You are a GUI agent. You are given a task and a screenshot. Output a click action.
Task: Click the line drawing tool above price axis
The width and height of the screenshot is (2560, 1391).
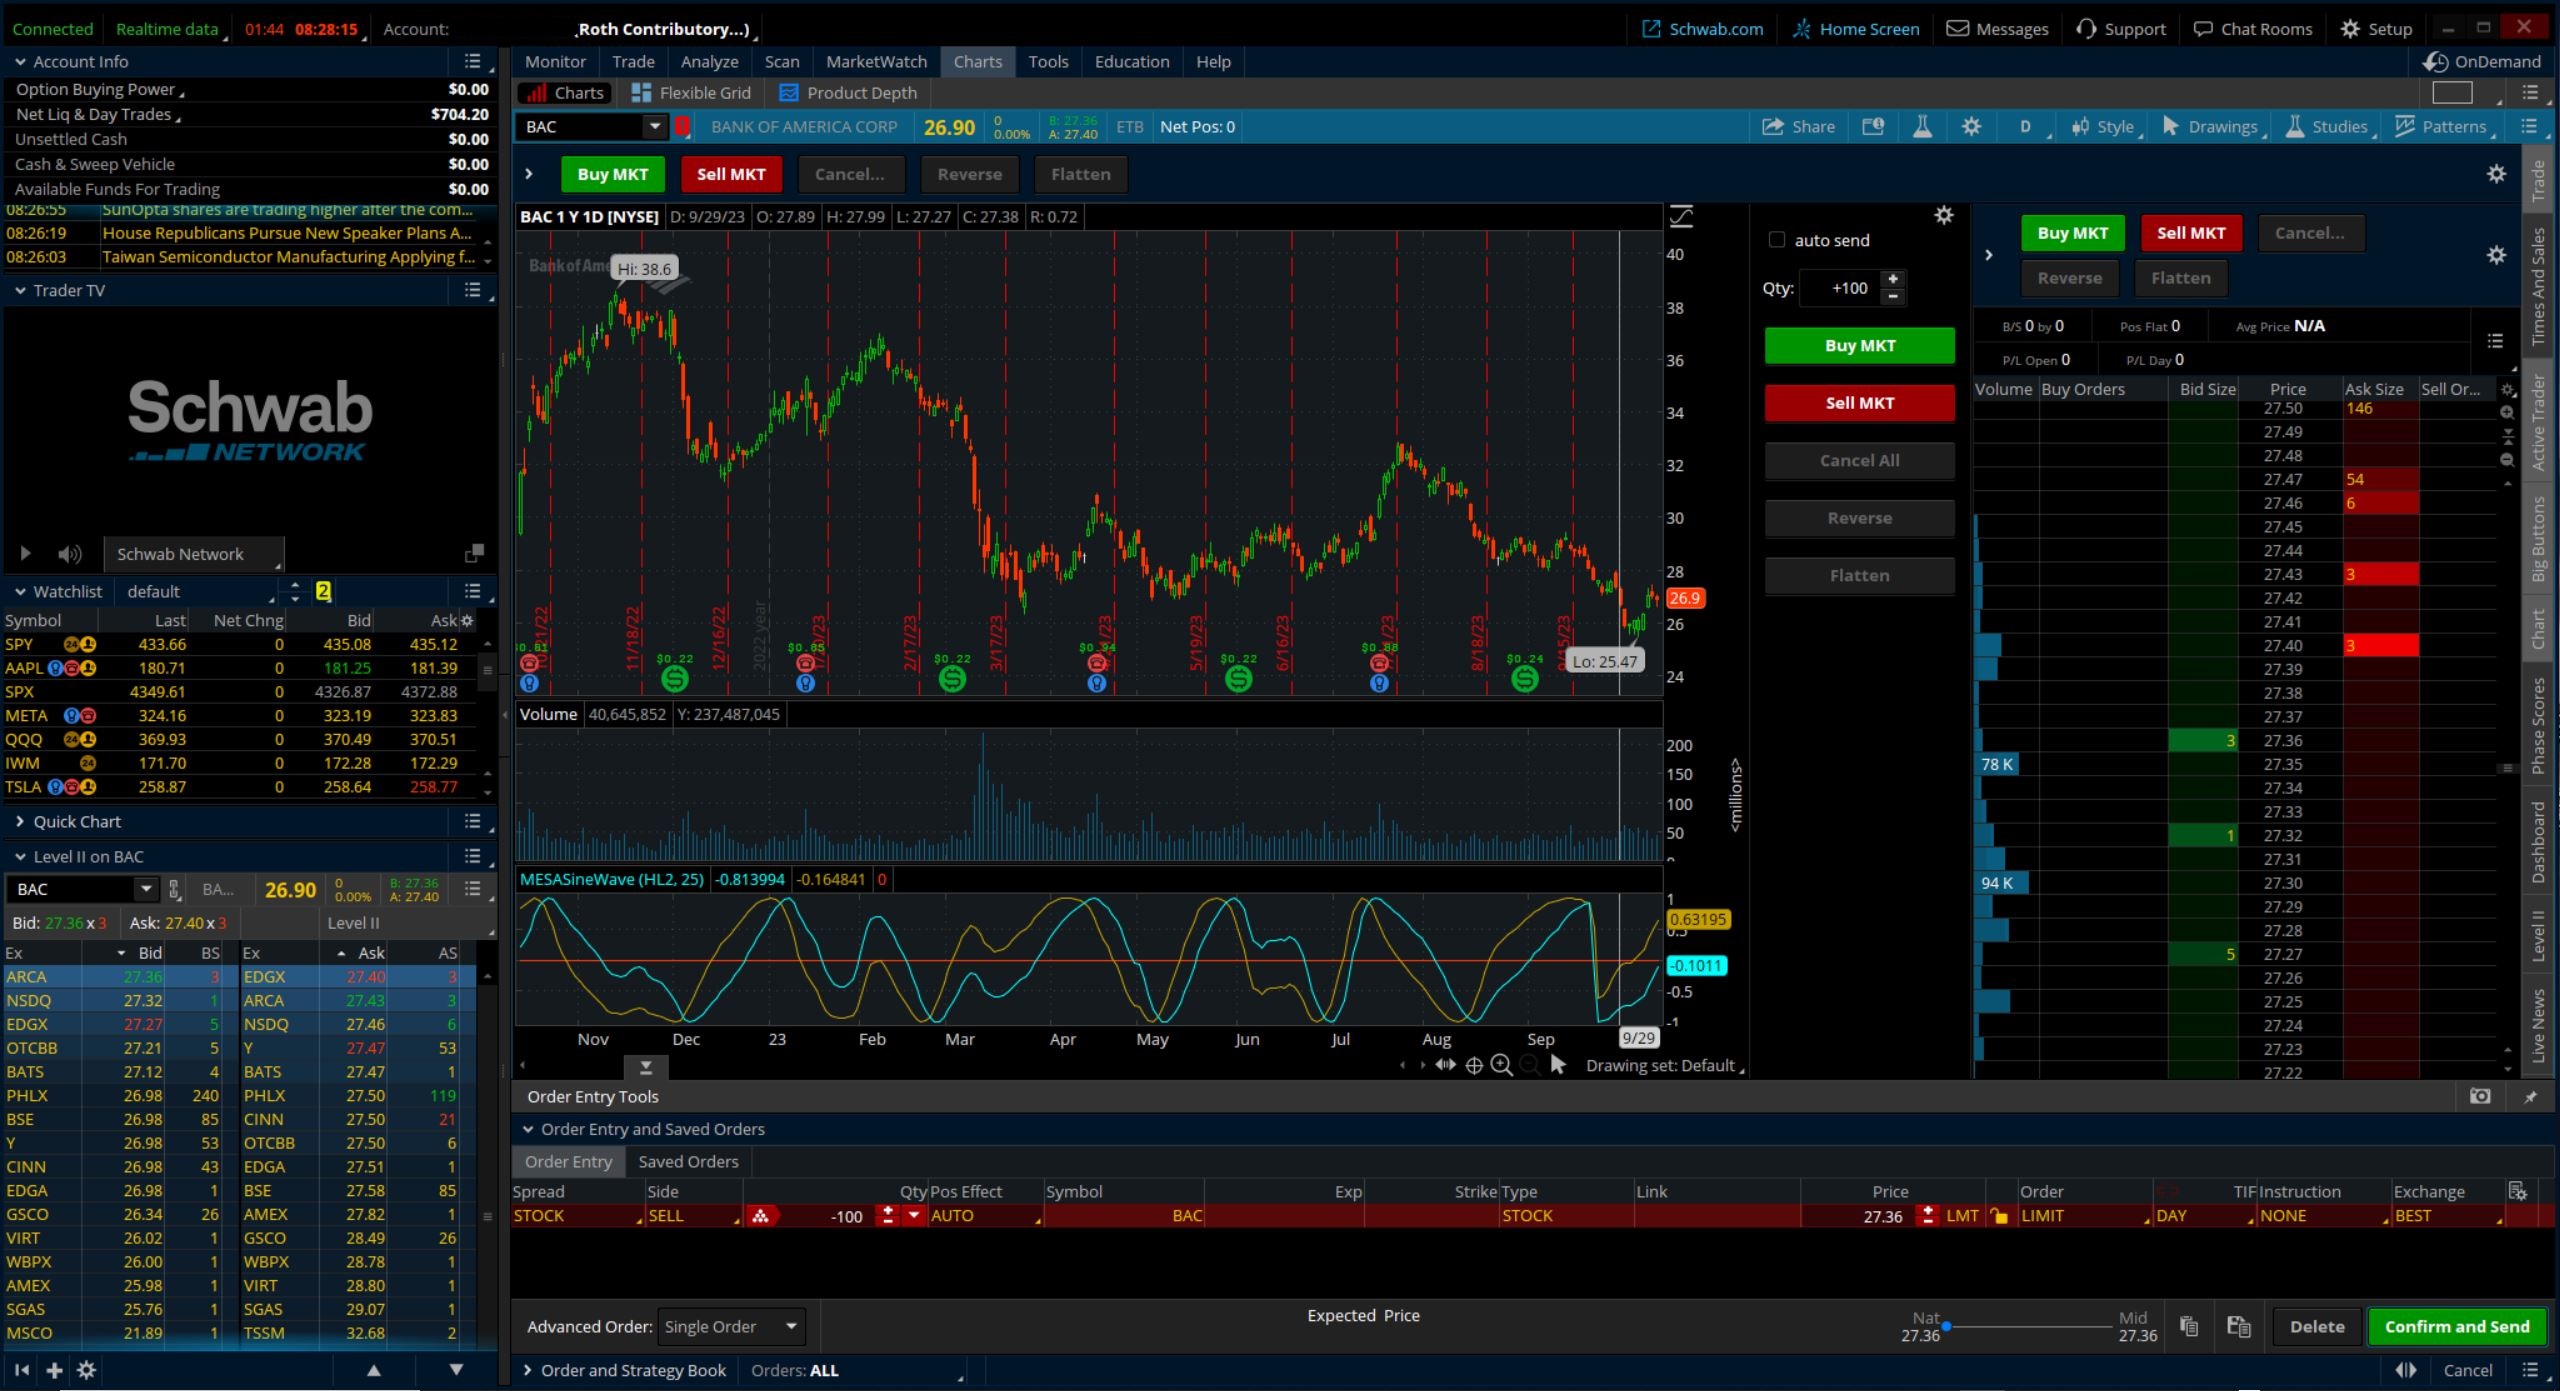coord(1681,216)
